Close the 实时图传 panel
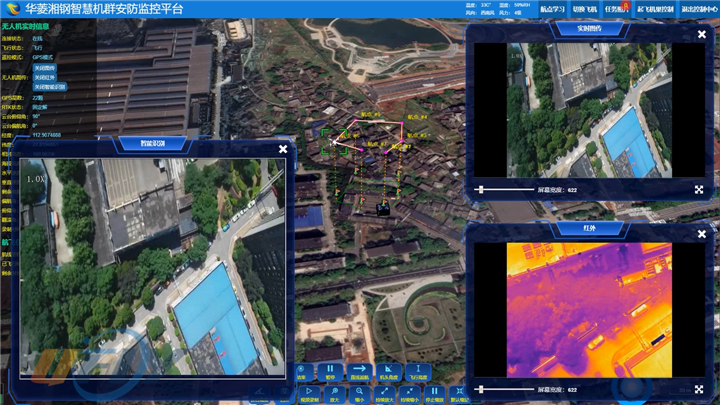The width and height of the screenshot is (720, 405). click(x=702, y=34)
